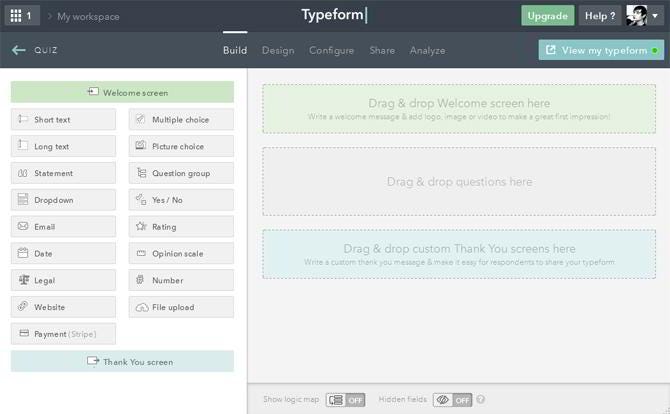Click the Rating star icon
Screen dimensions: 670x414
(x=141, y=226)
